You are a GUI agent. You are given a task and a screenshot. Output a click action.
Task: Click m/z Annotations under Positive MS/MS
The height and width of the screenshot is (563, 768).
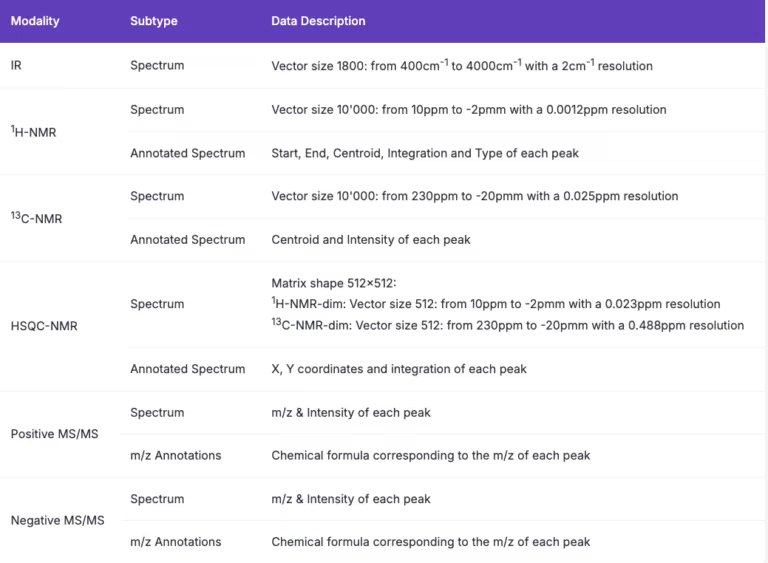click(x=175, y=455)
